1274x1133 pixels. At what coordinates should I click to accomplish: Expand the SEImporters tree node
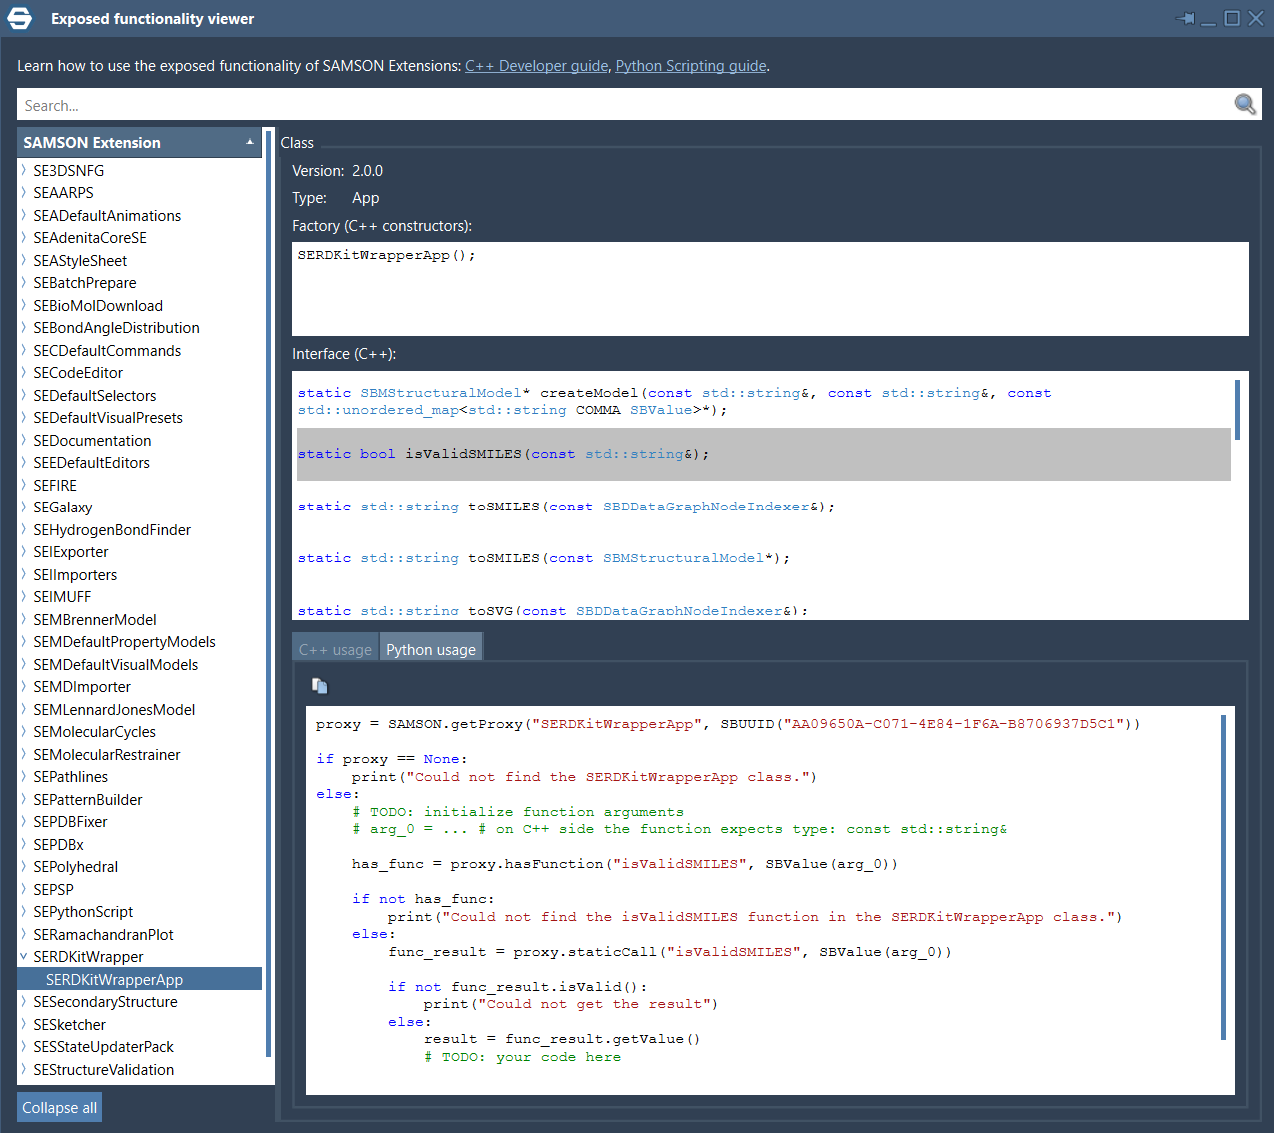tap(23, 574)
